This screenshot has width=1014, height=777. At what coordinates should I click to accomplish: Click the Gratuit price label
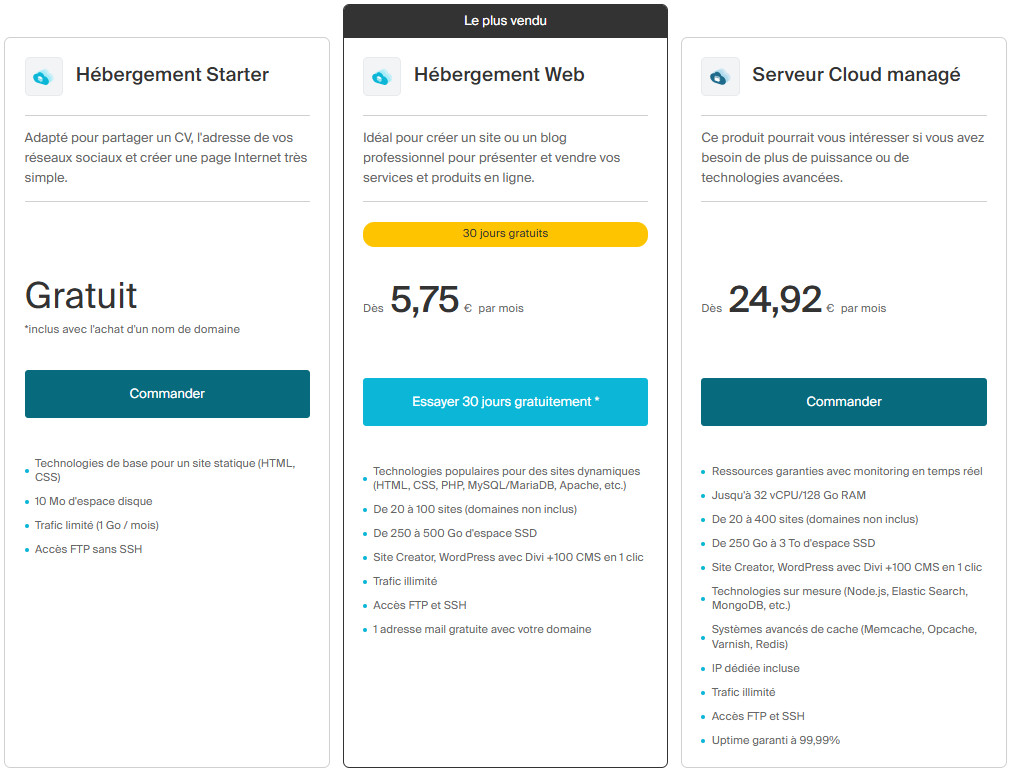81,296
